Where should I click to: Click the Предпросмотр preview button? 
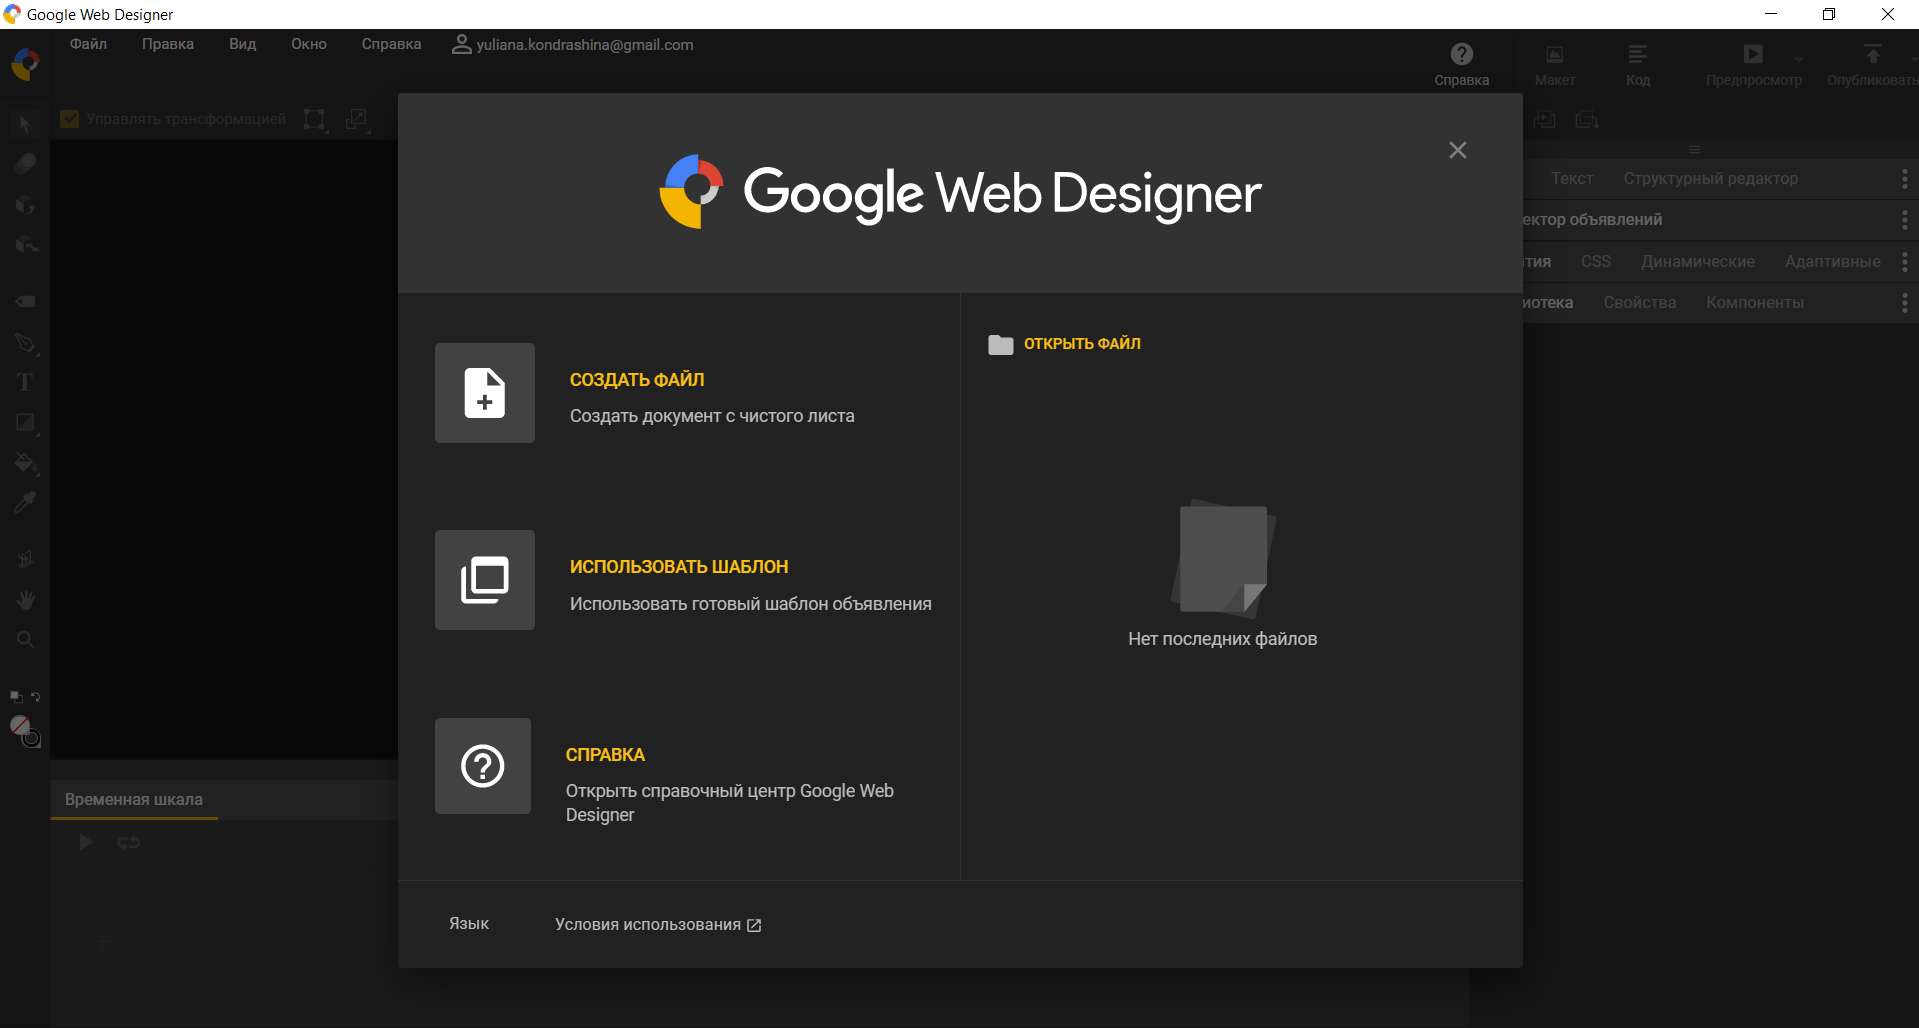pyautogui.click(x=1753, y=65)
